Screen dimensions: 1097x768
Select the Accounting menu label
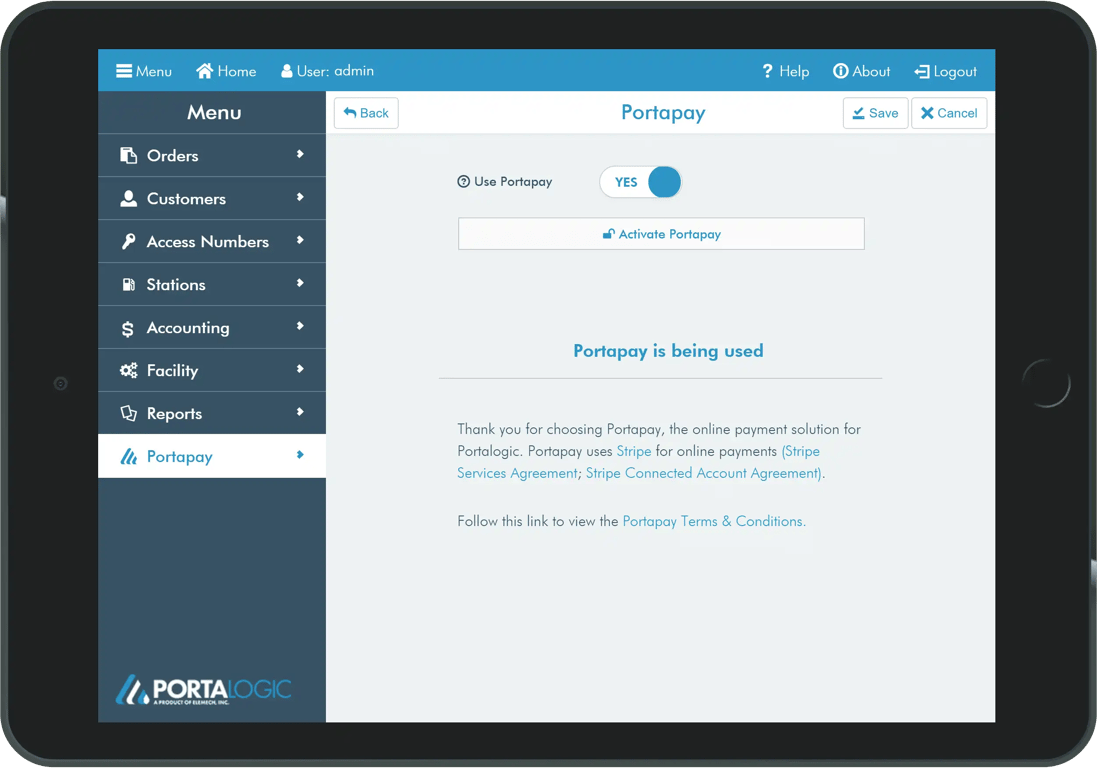point(187,328)
